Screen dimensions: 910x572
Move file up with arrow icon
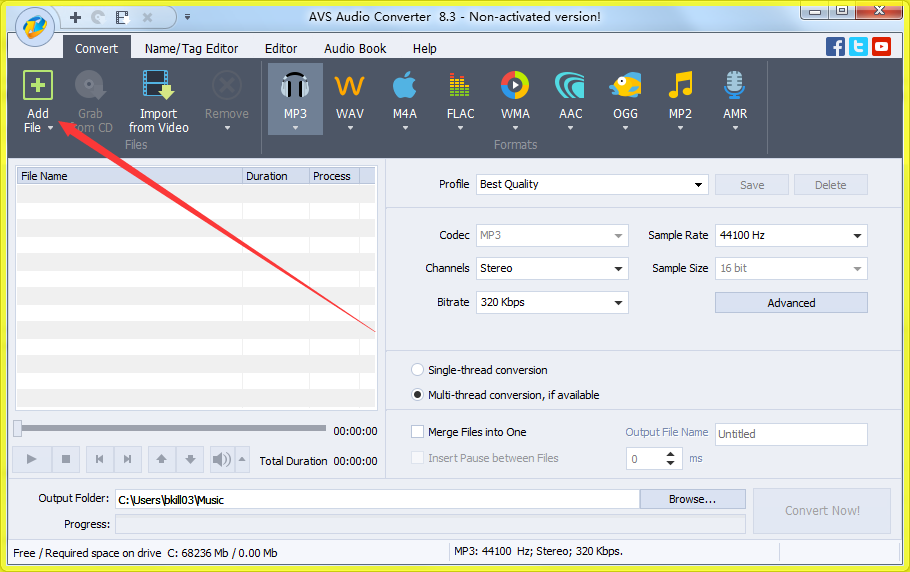162,459
